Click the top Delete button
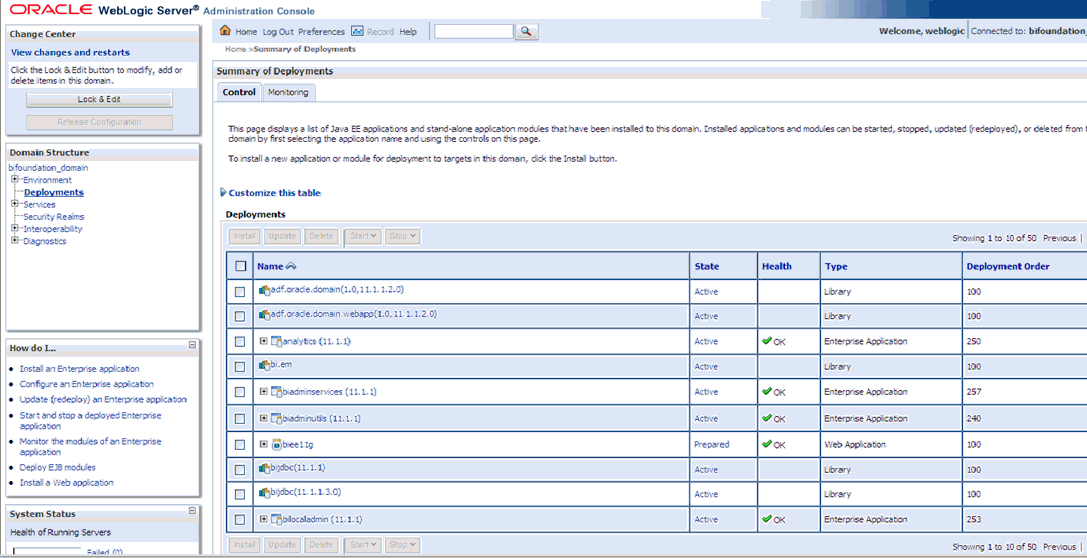The height and width of the screenshot is (558, 1087). [x=321, y=236]
